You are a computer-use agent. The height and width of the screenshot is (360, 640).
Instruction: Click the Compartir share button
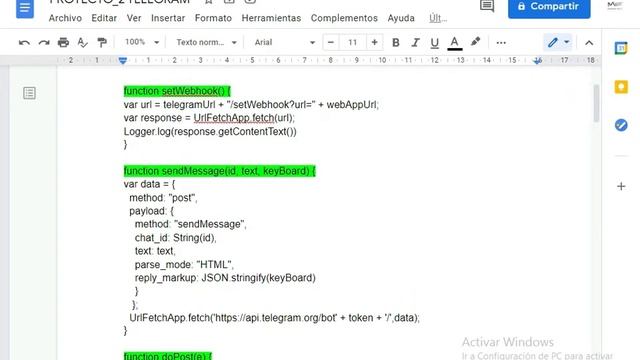tap(549, 7)
